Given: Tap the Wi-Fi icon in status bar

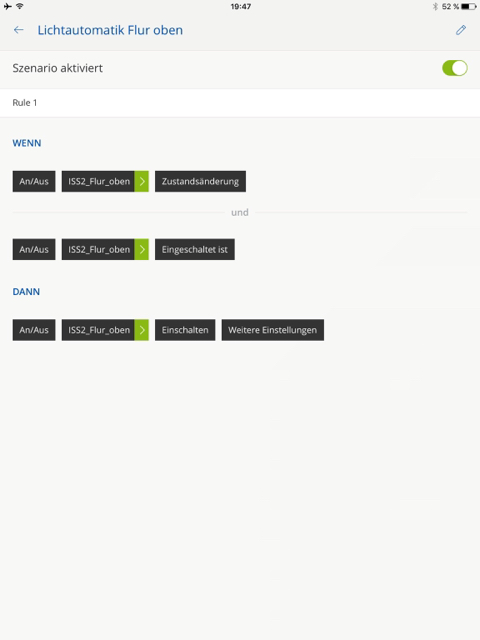Looking at the screenshot, I should click(x=20, y=6).
